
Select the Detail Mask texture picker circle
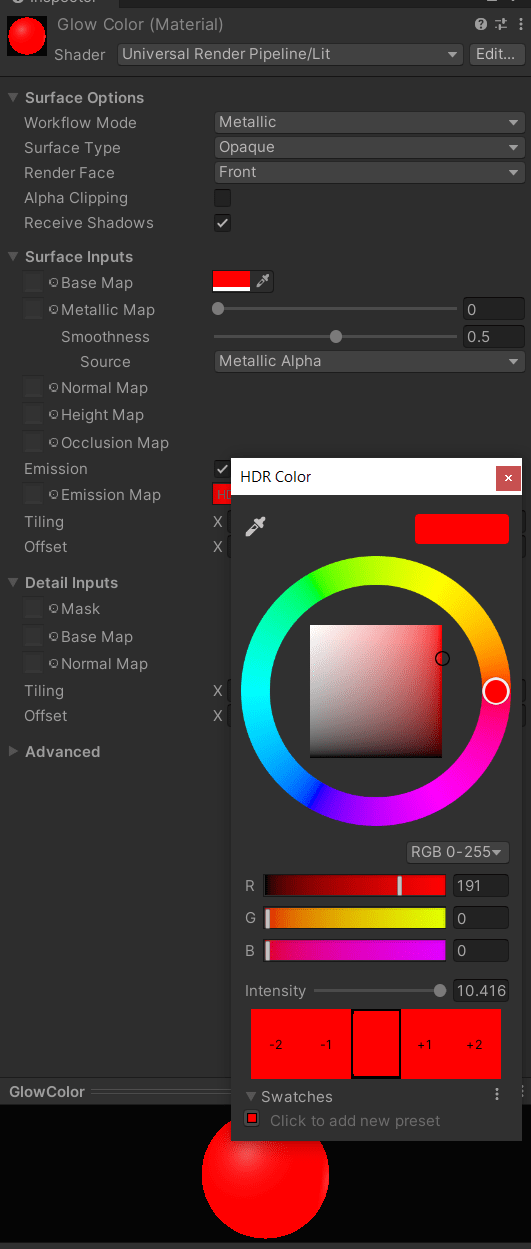pos(54,609)
